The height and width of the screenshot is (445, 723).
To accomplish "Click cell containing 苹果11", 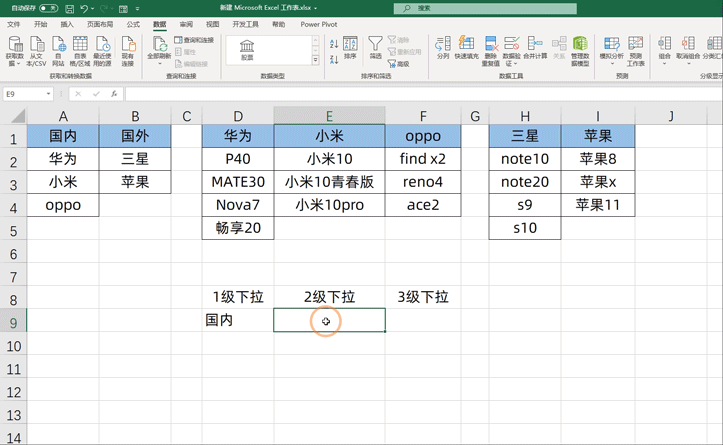I will click(x=598, y=205).
